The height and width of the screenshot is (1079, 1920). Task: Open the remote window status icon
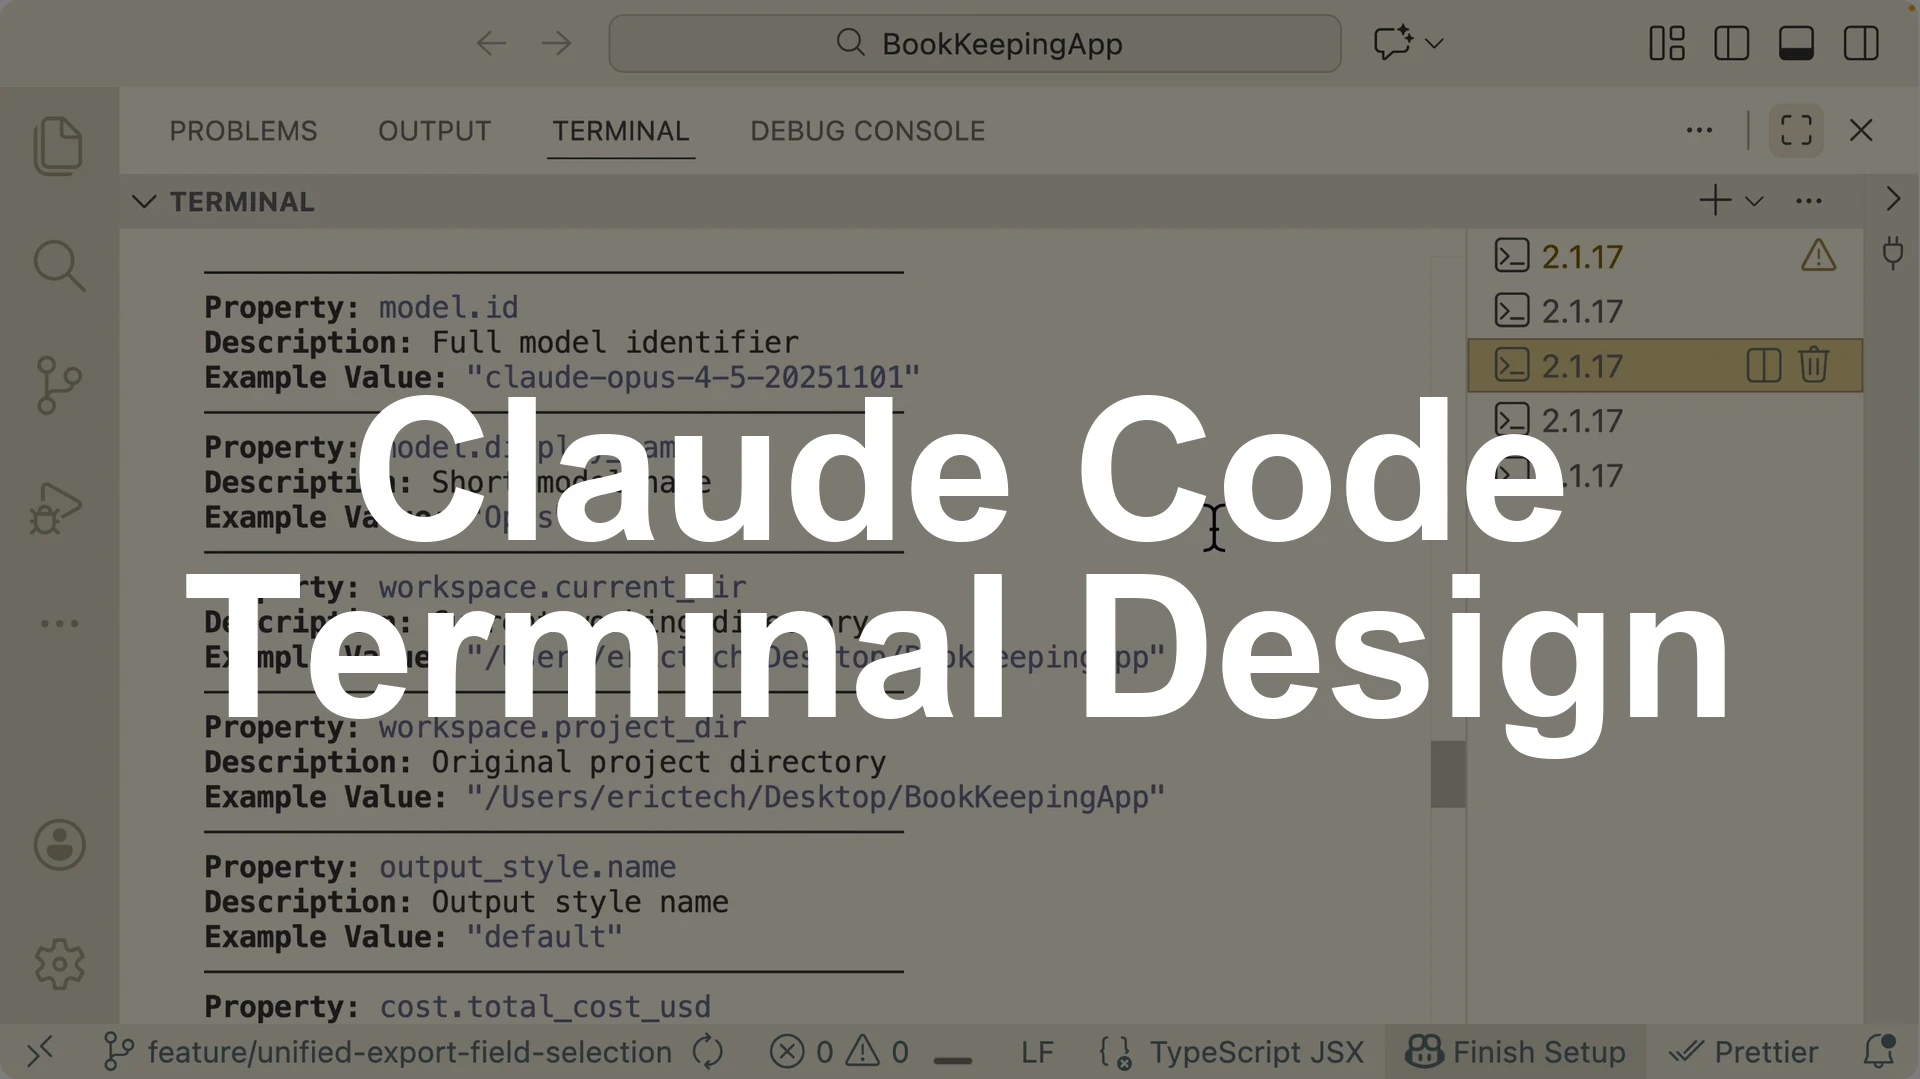point(40,1052)
